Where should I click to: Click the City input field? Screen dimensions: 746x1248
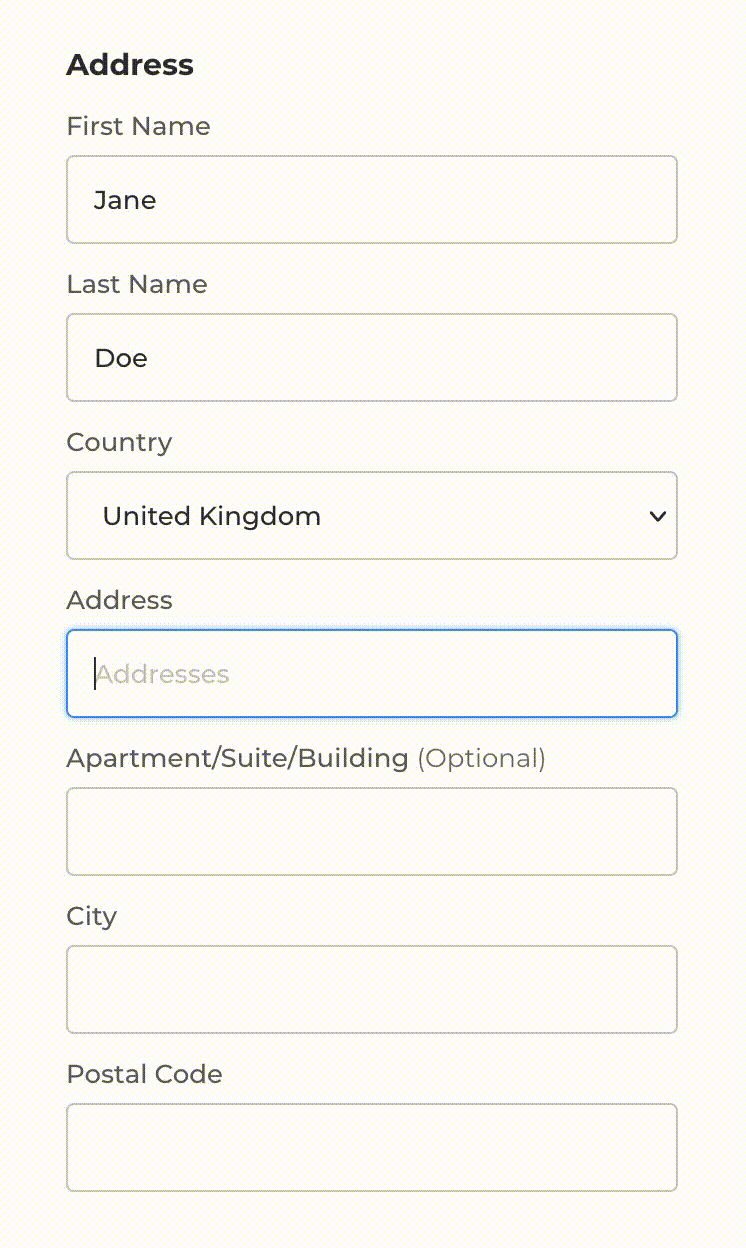click(371, 989)
